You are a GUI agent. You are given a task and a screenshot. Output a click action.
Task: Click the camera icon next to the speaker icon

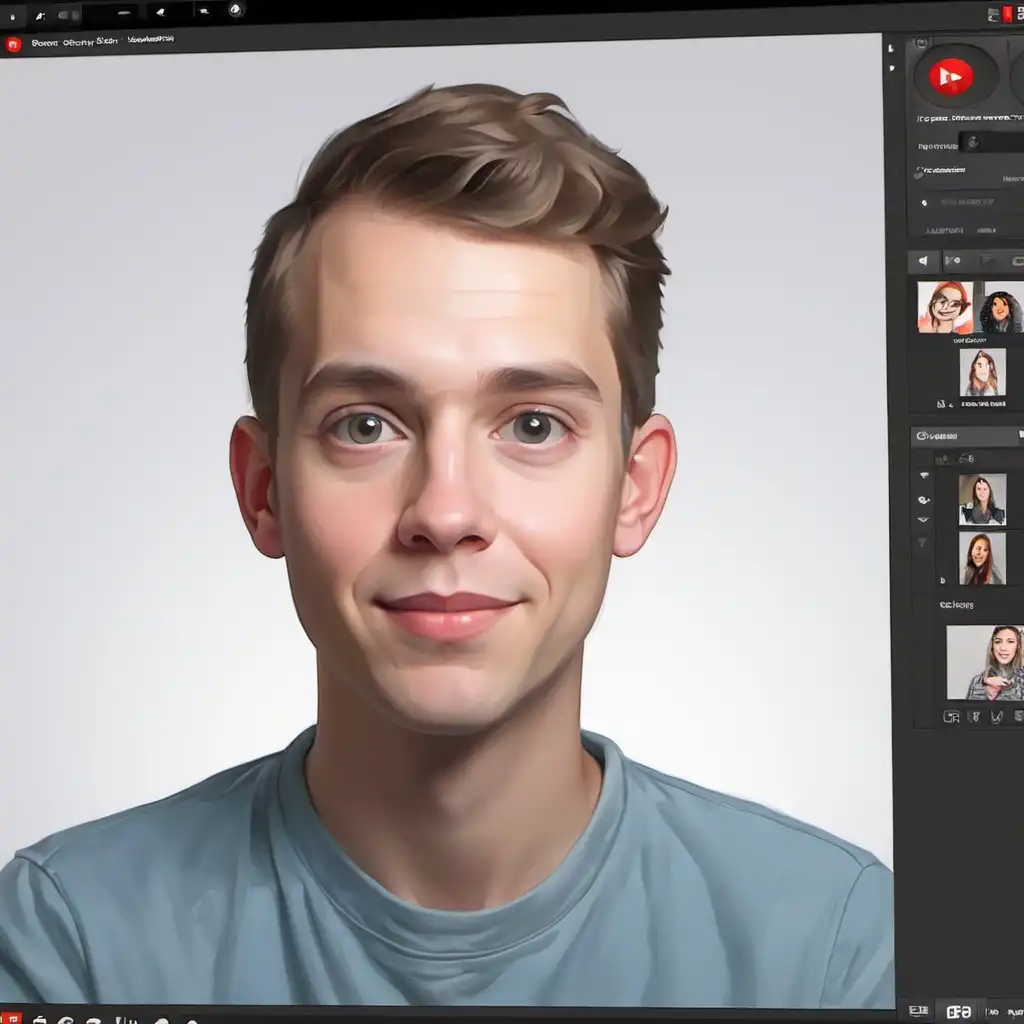[952, 261]
